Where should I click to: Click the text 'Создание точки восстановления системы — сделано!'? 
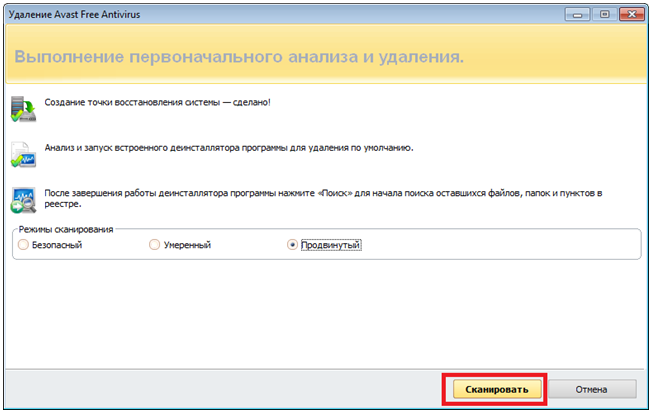click(158, 103)
